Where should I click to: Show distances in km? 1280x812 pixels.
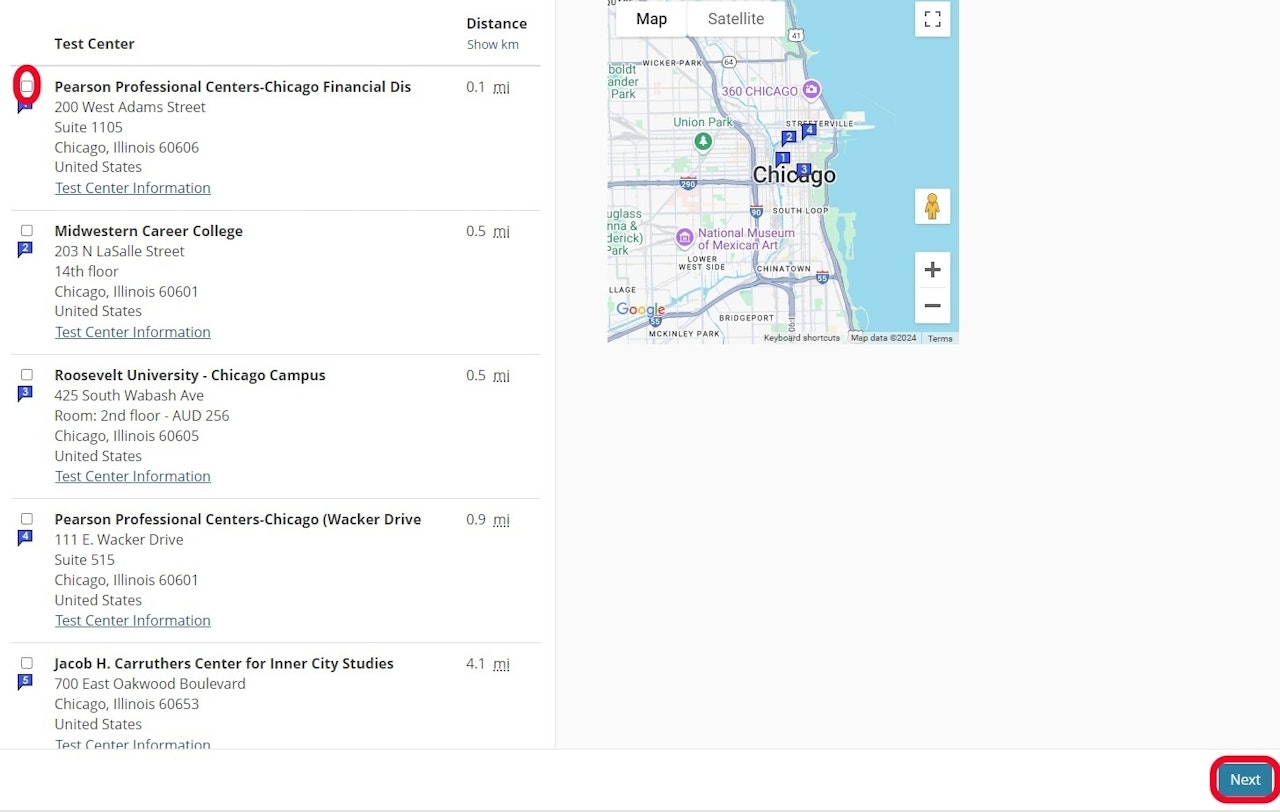(x=493, y=45)
